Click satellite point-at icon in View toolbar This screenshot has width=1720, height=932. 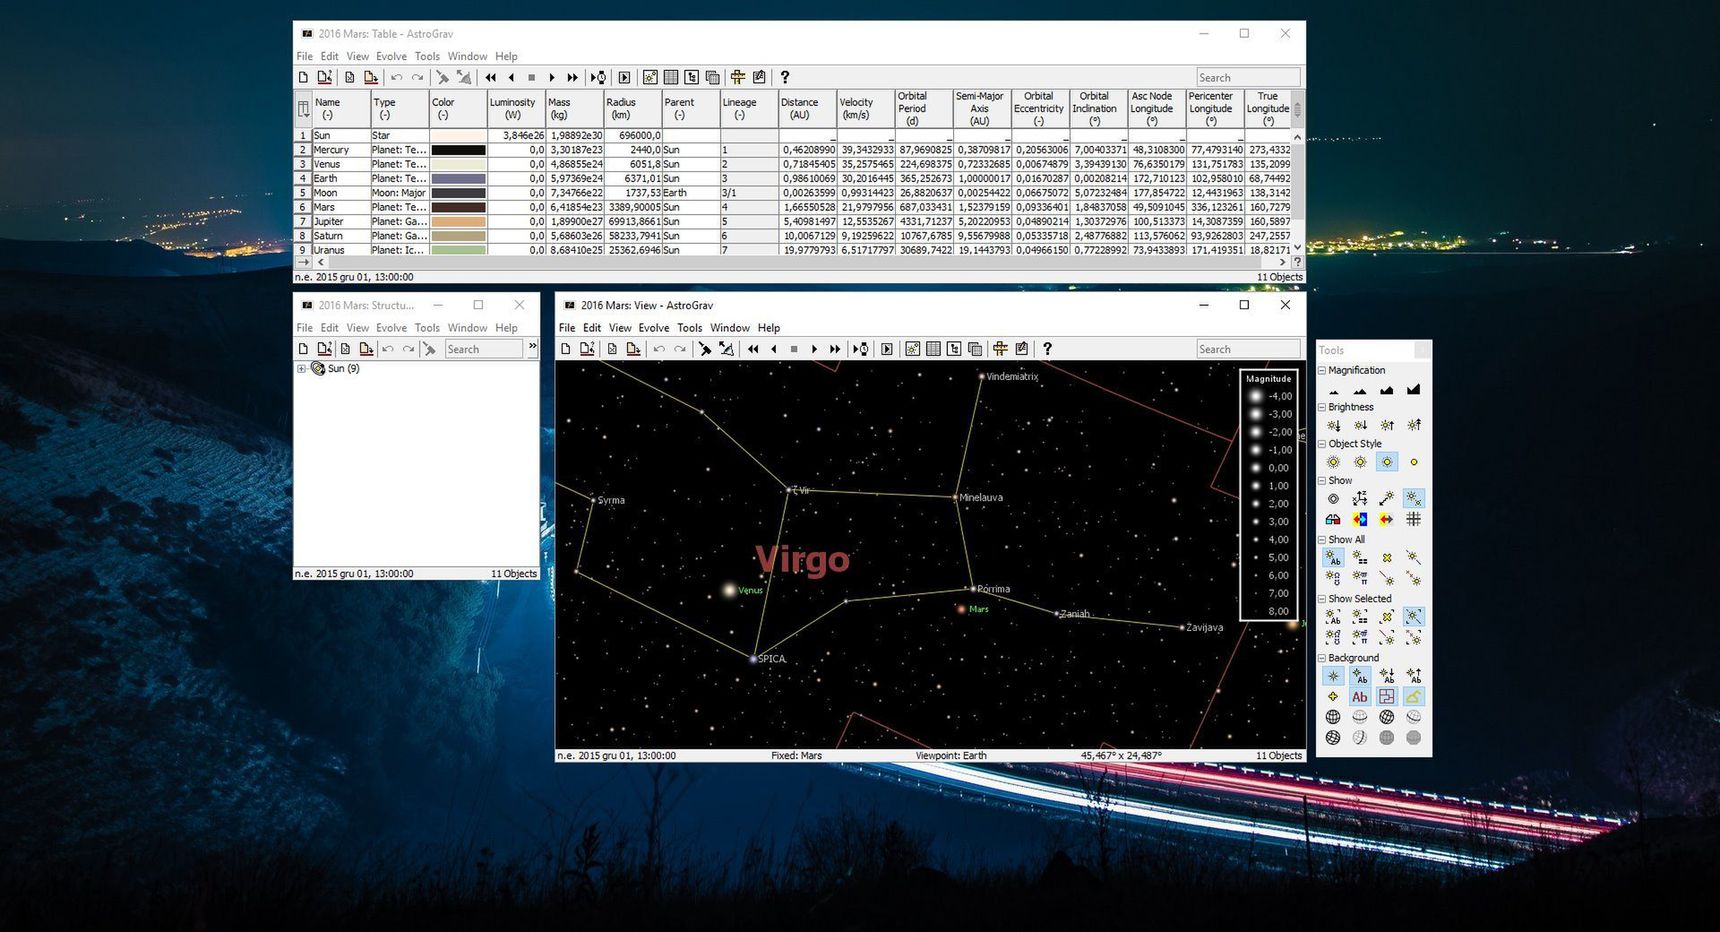(726, 349)
